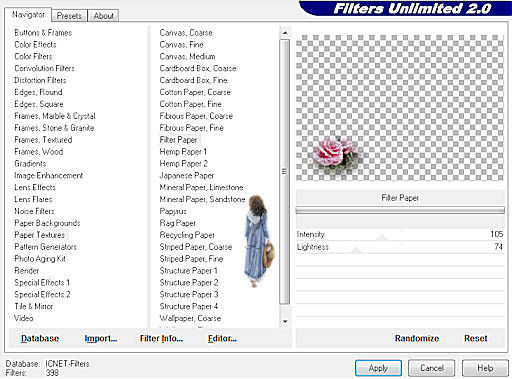Viewport: 512px width, 379px height.
Task: Choose Cotton Paper, Fine filter
Action: pyautogui.click(x=191, y=104)
